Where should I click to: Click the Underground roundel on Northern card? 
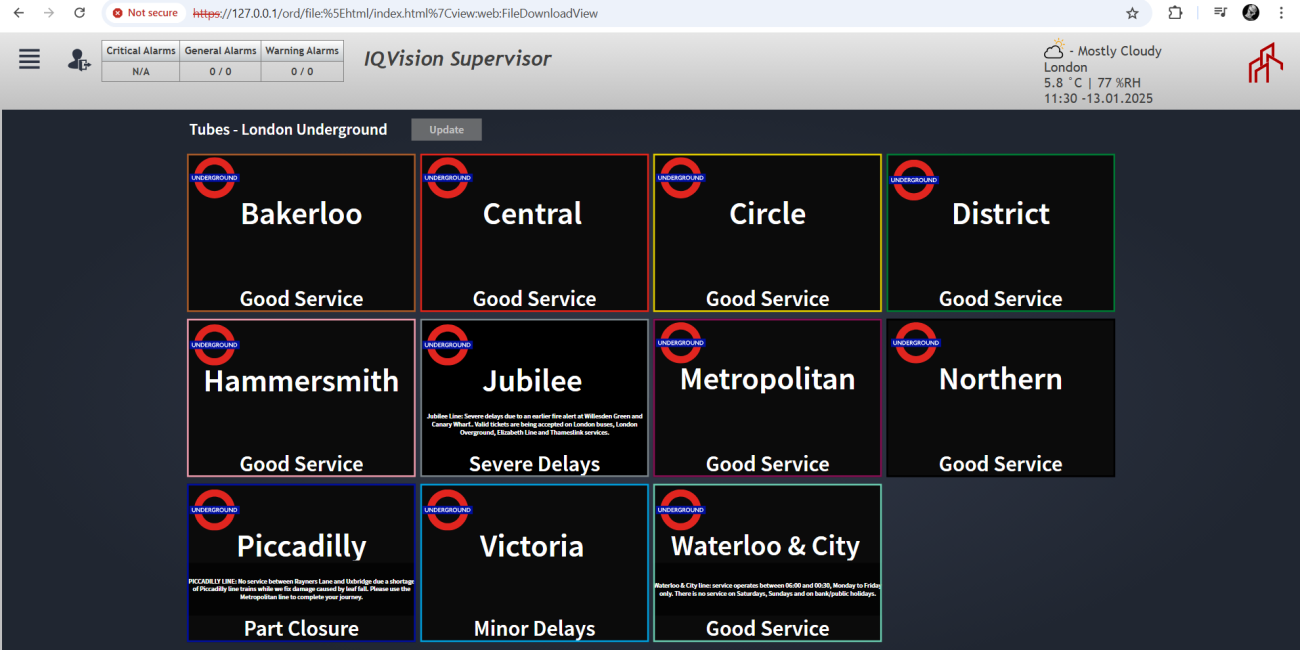914,343
